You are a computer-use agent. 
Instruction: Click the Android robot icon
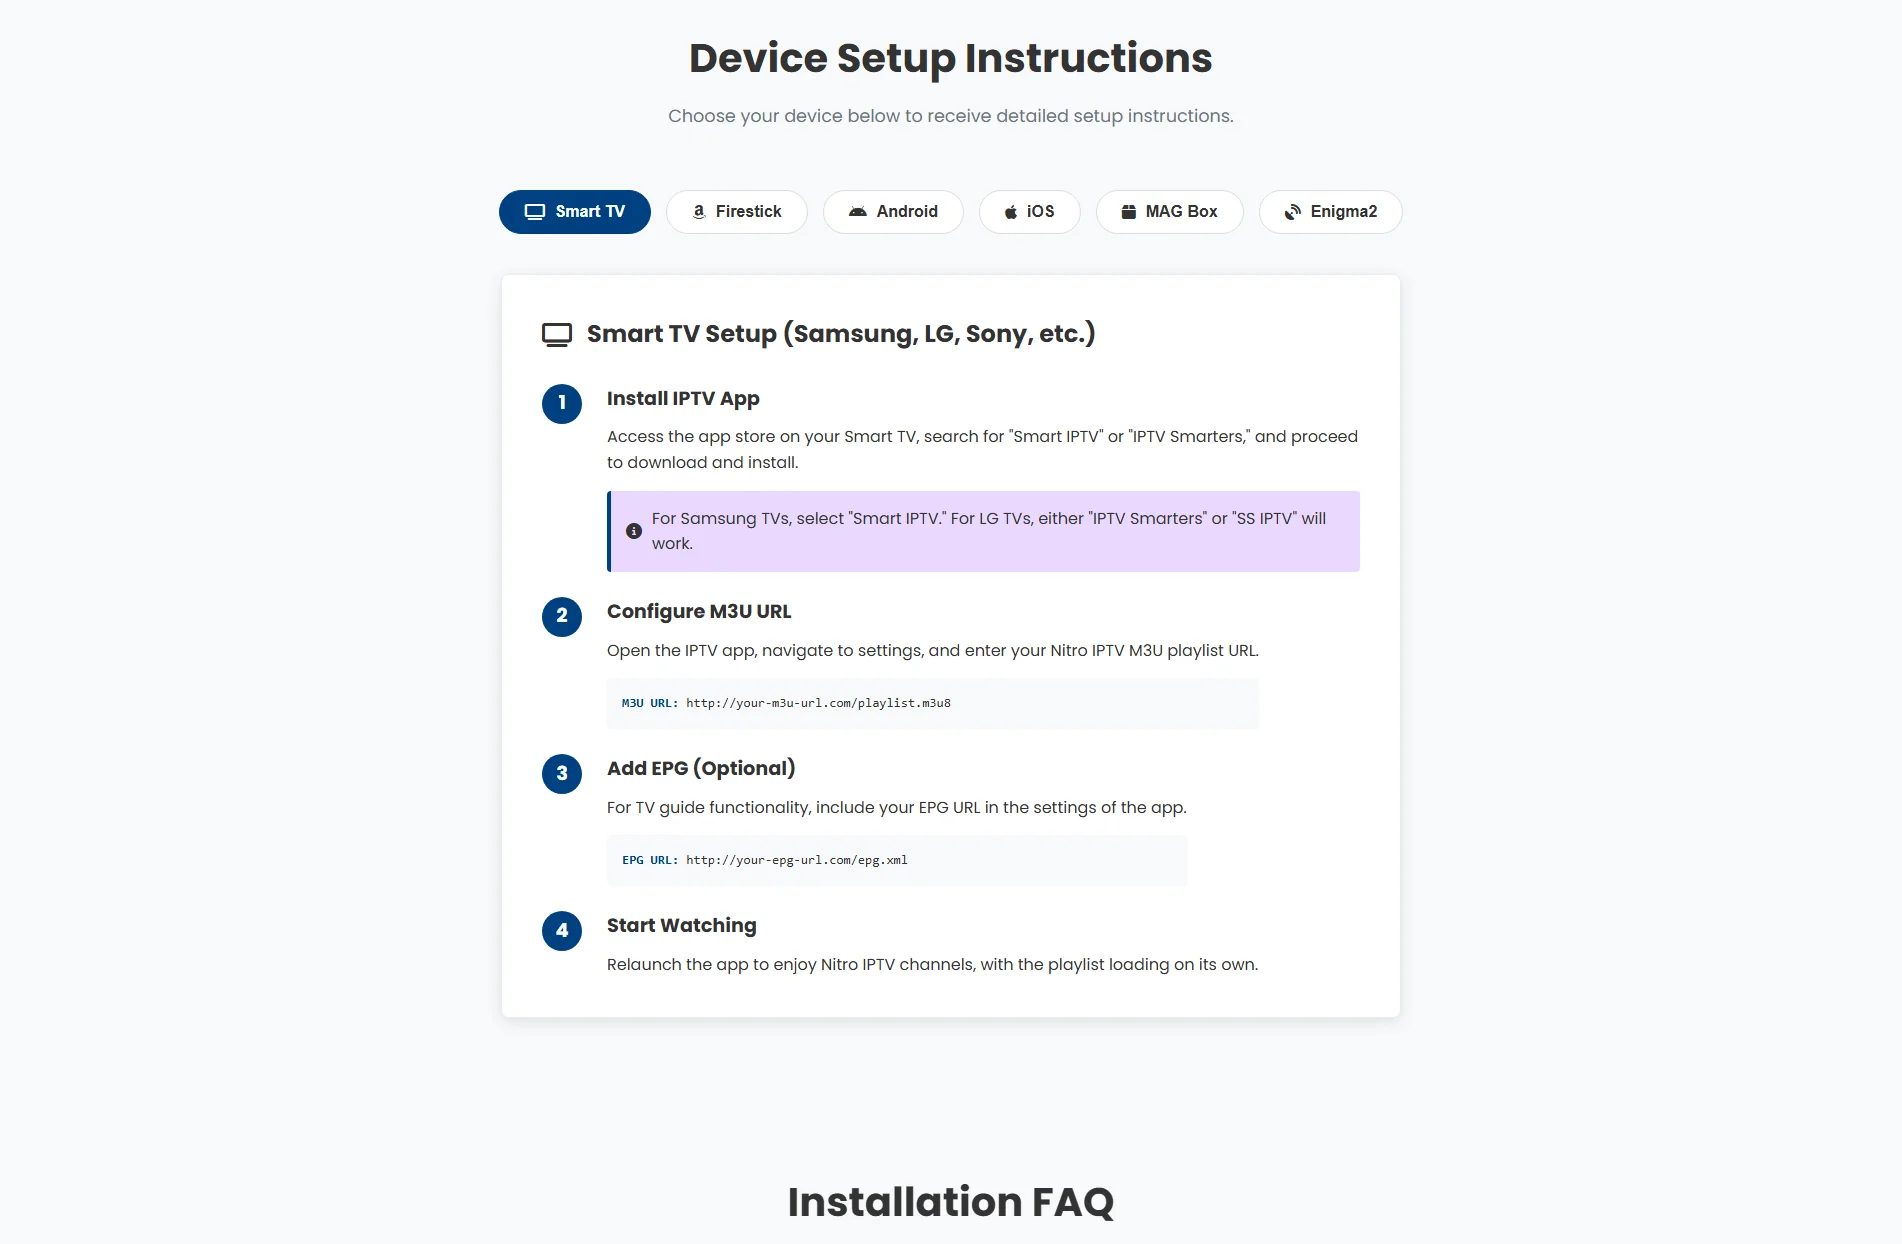tap(858, 212)
